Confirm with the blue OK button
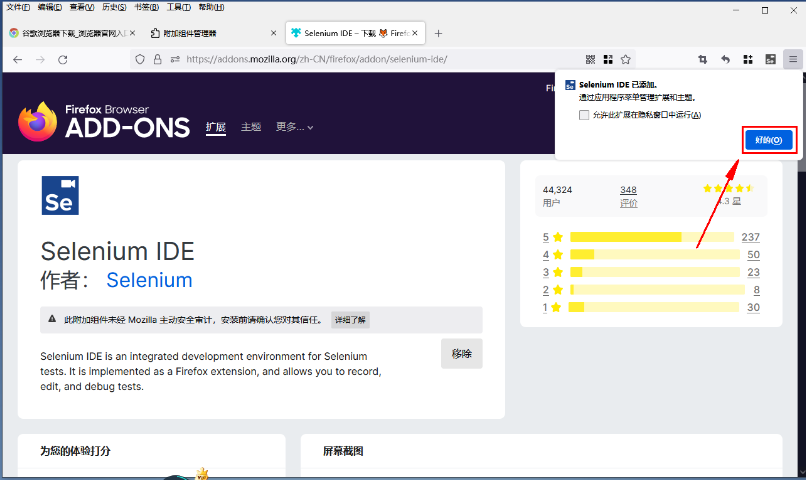Screen dimensions: 806x480 click(x=769, y=140)
